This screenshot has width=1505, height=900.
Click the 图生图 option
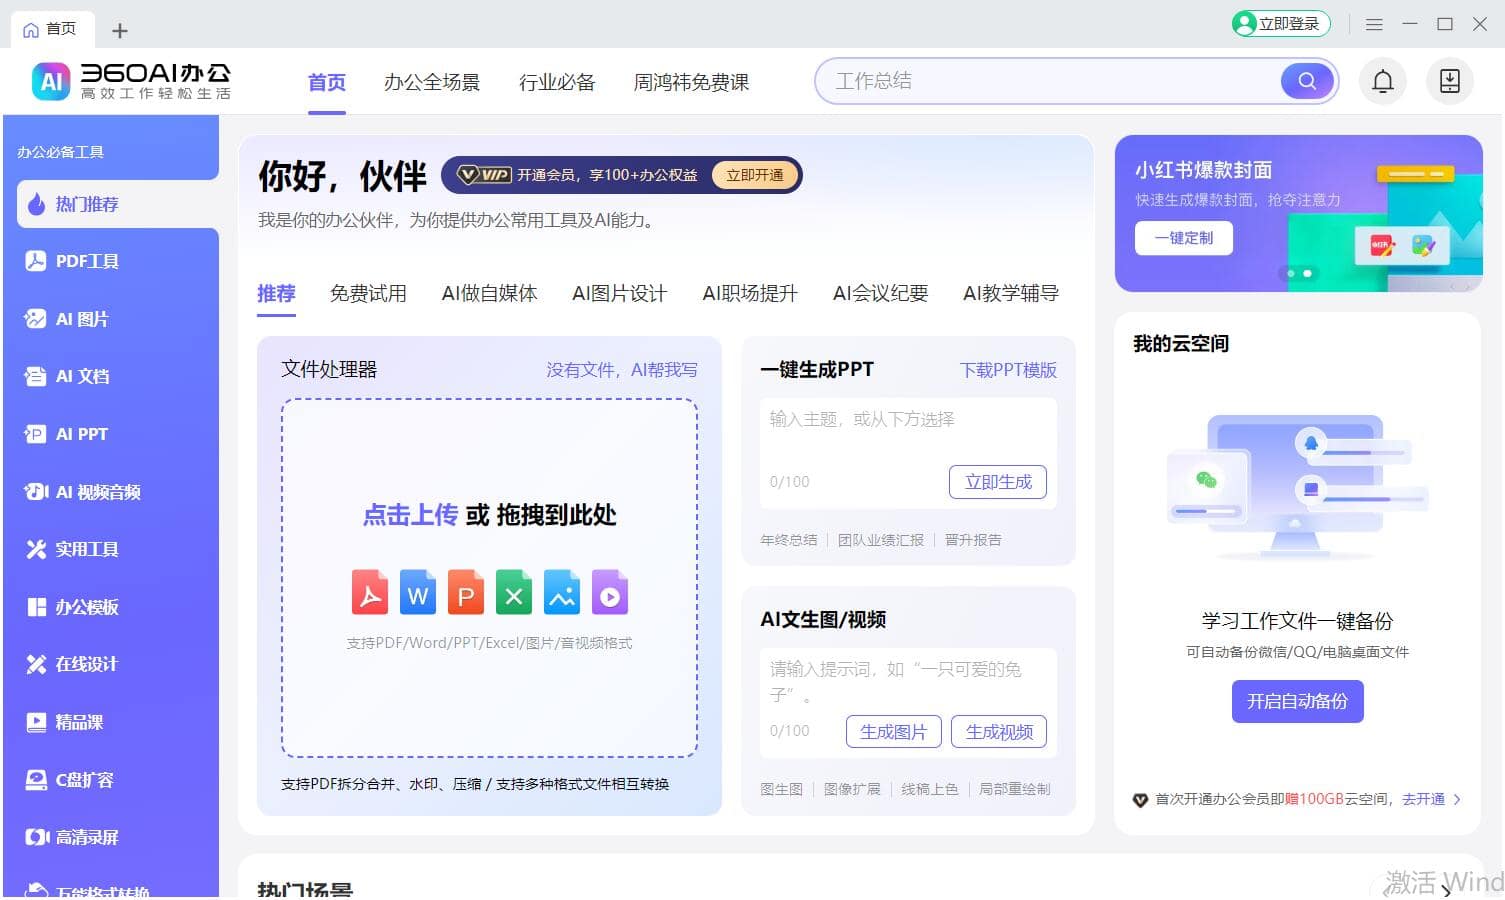(781, 789)
